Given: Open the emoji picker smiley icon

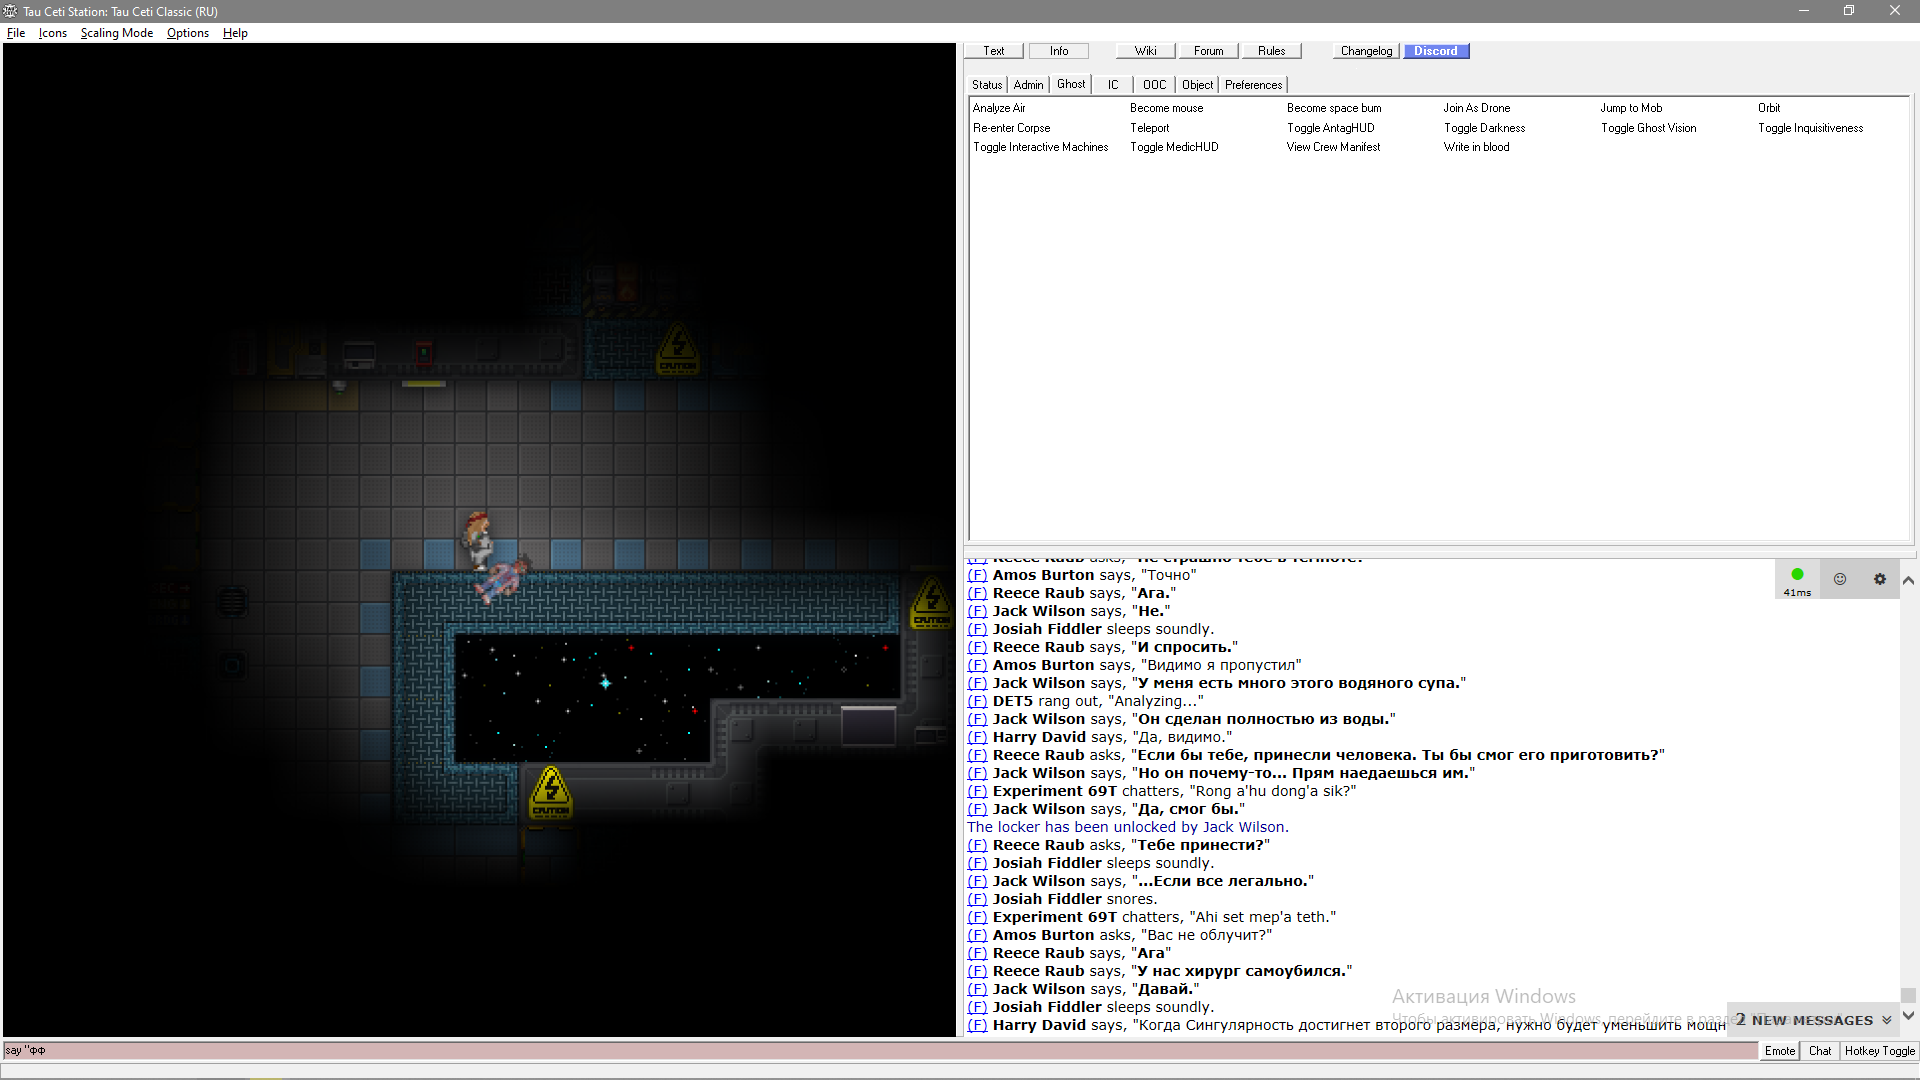Looking at the screenshot, I should point(1839,579).
